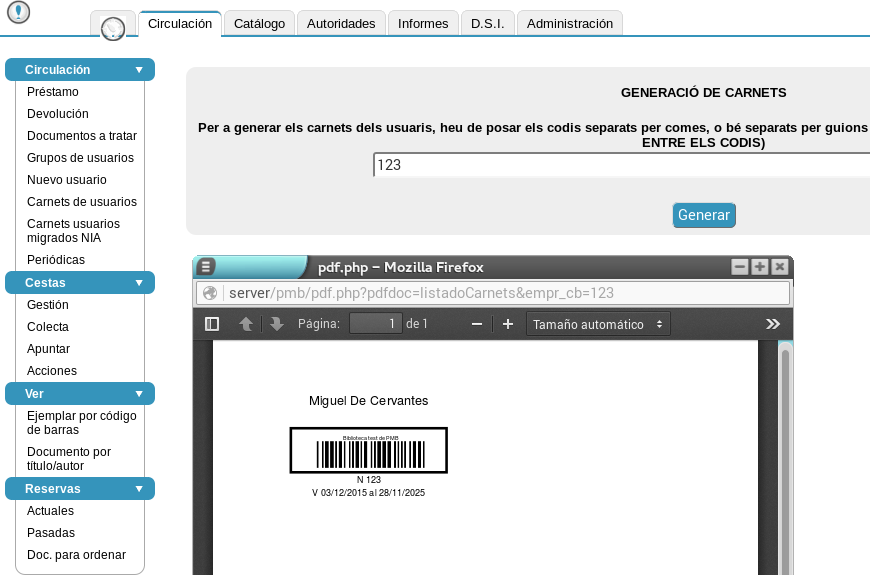The height and width of the screenshot is (575, 870).
Task: Zoom out the PDF document
Action: (477, 324)
